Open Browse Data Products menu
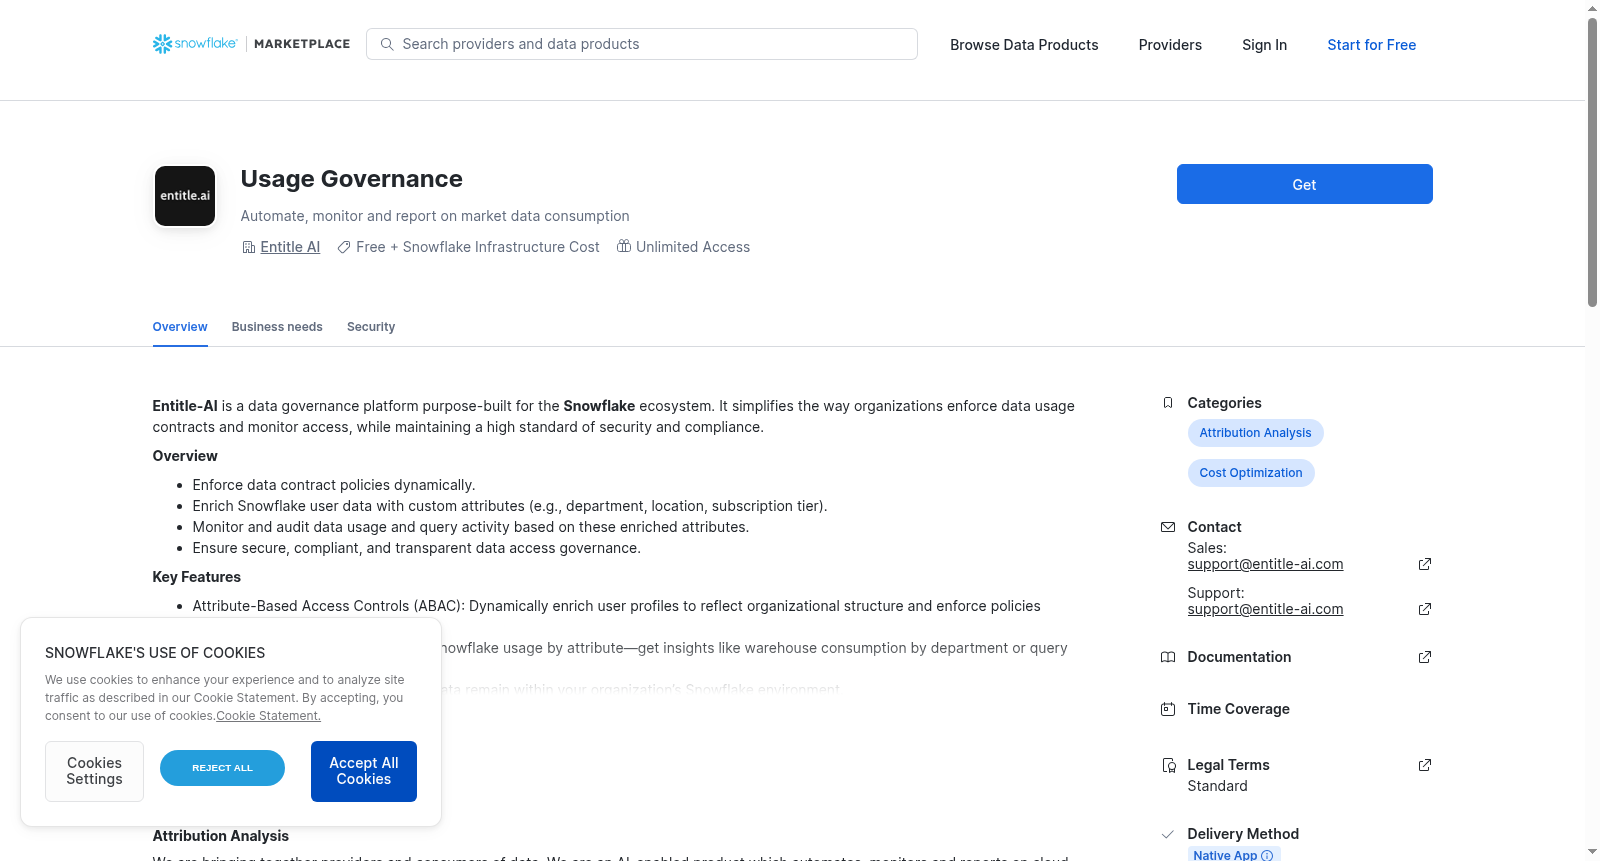The width and height of the screenshot is (1600, 861). (x=1024, y=45)
